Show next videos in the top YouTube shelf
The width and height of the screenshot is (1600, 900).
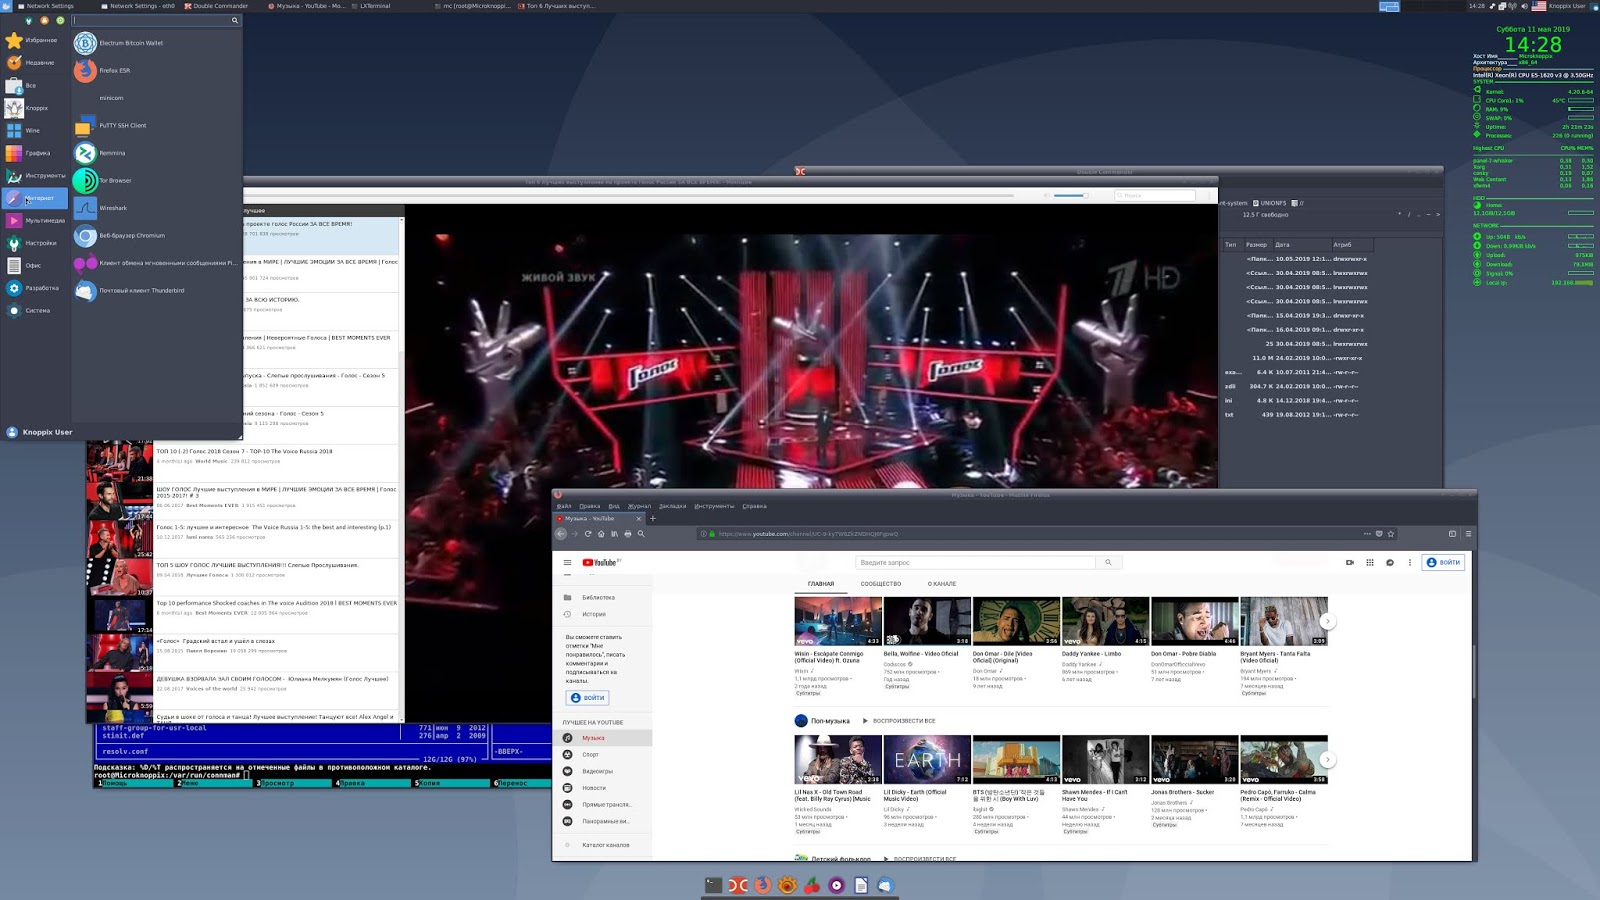coord(1328,621)
